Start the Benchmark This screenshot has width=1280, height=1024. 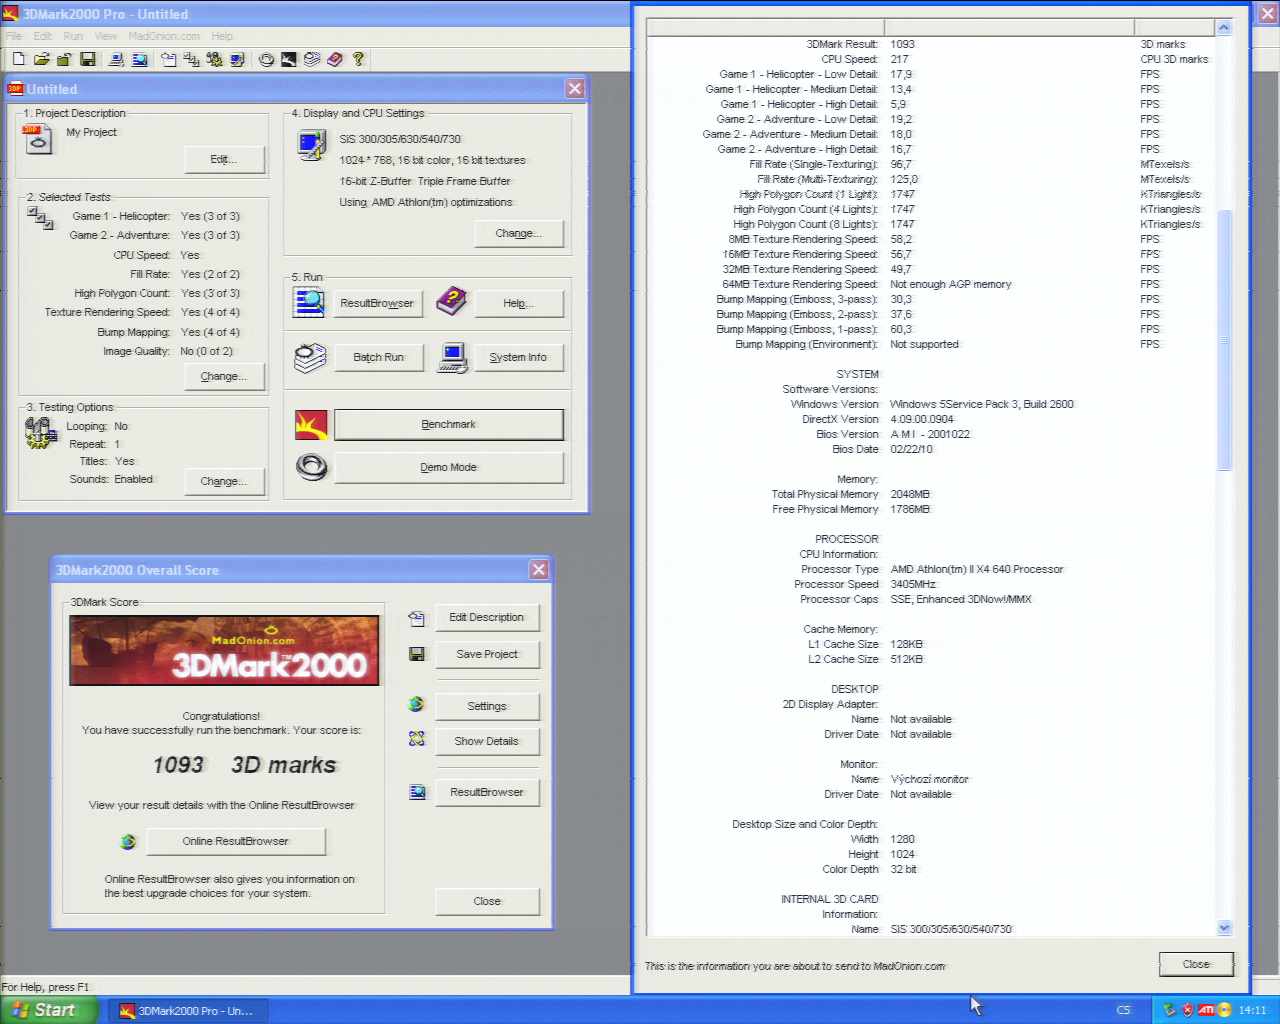coord(449,424)
